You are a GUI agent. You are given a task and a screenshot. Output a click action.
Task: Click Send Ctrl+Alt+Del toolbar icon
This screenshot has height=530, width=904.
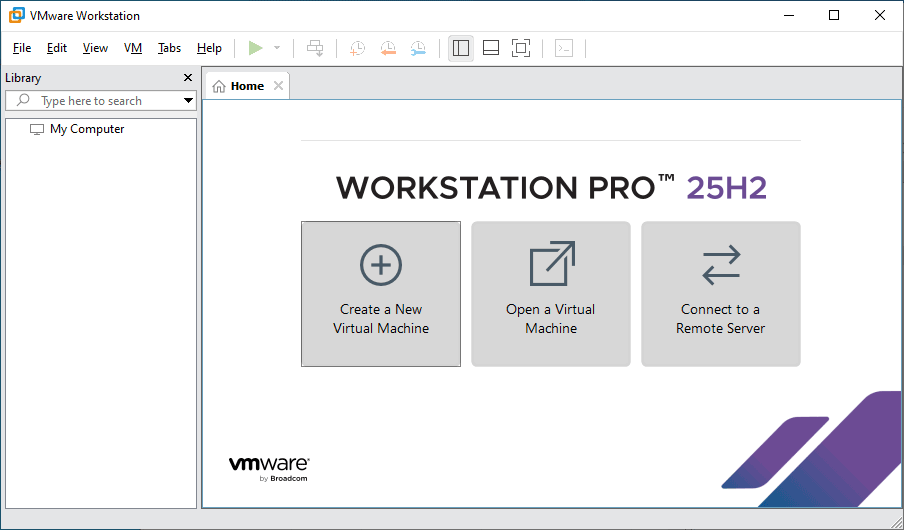pyautogui.click(x=315, y=48)
